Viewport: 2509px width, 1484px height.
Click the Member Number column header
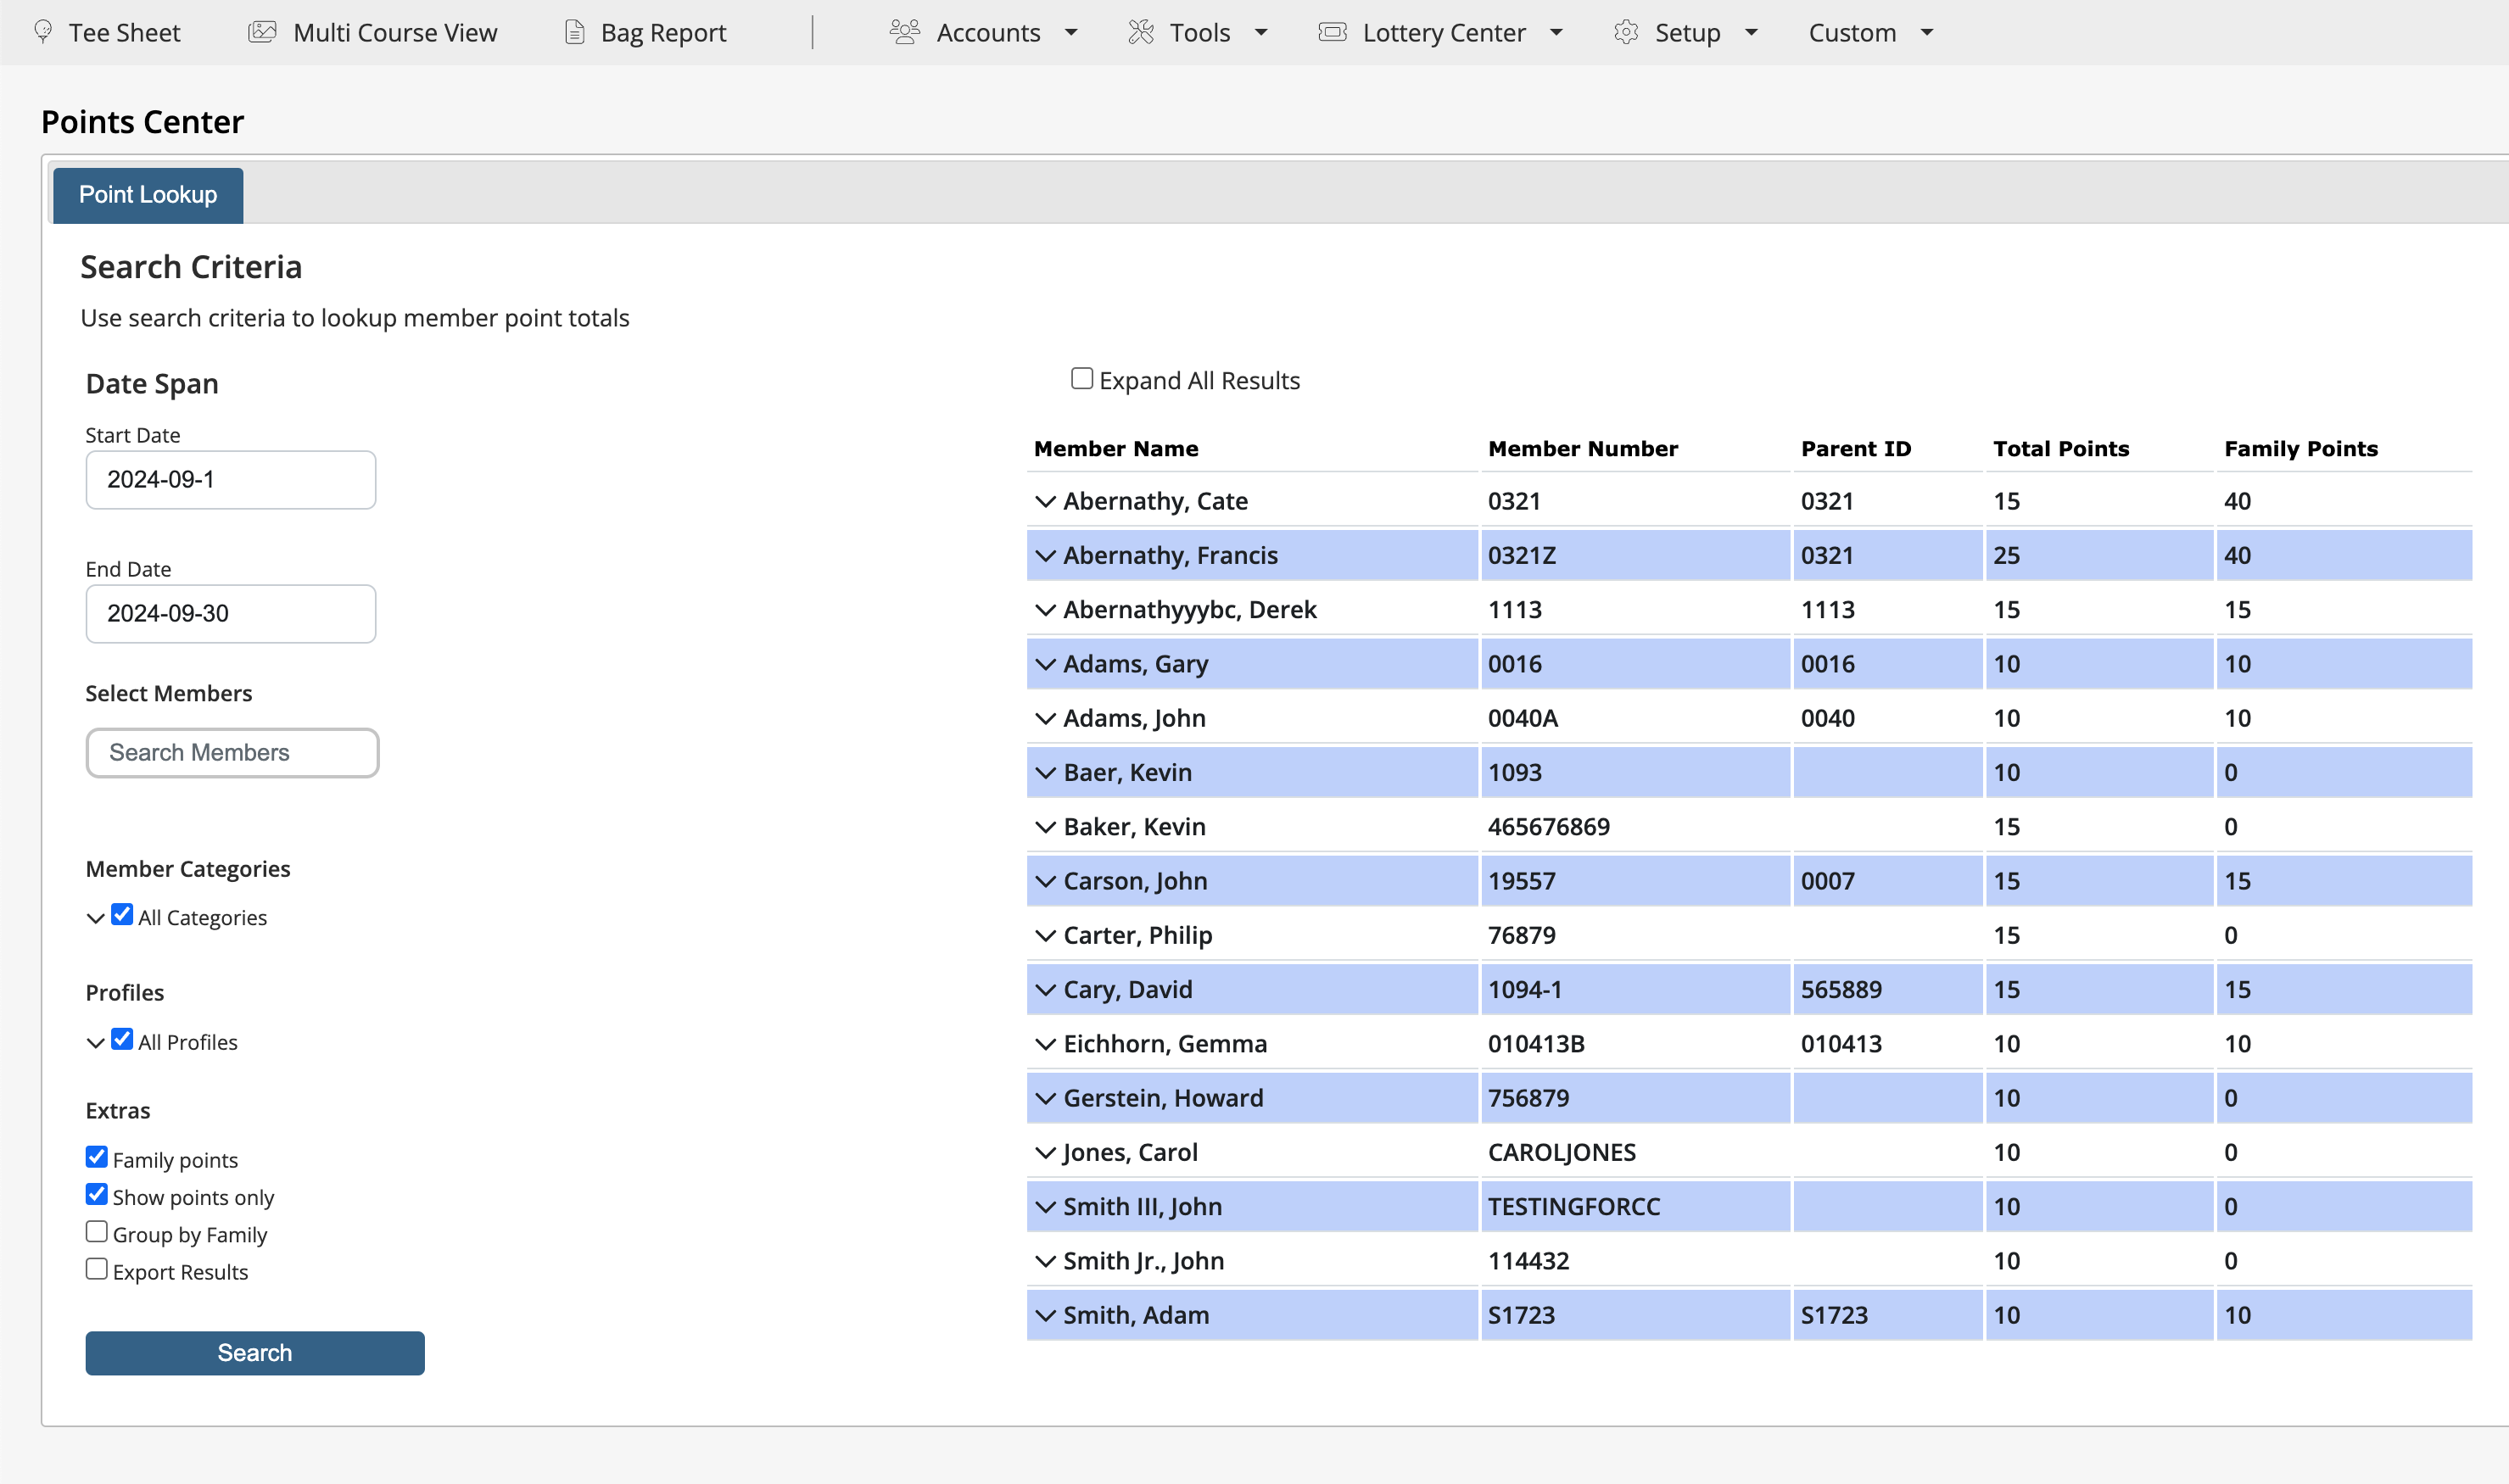1583,449
